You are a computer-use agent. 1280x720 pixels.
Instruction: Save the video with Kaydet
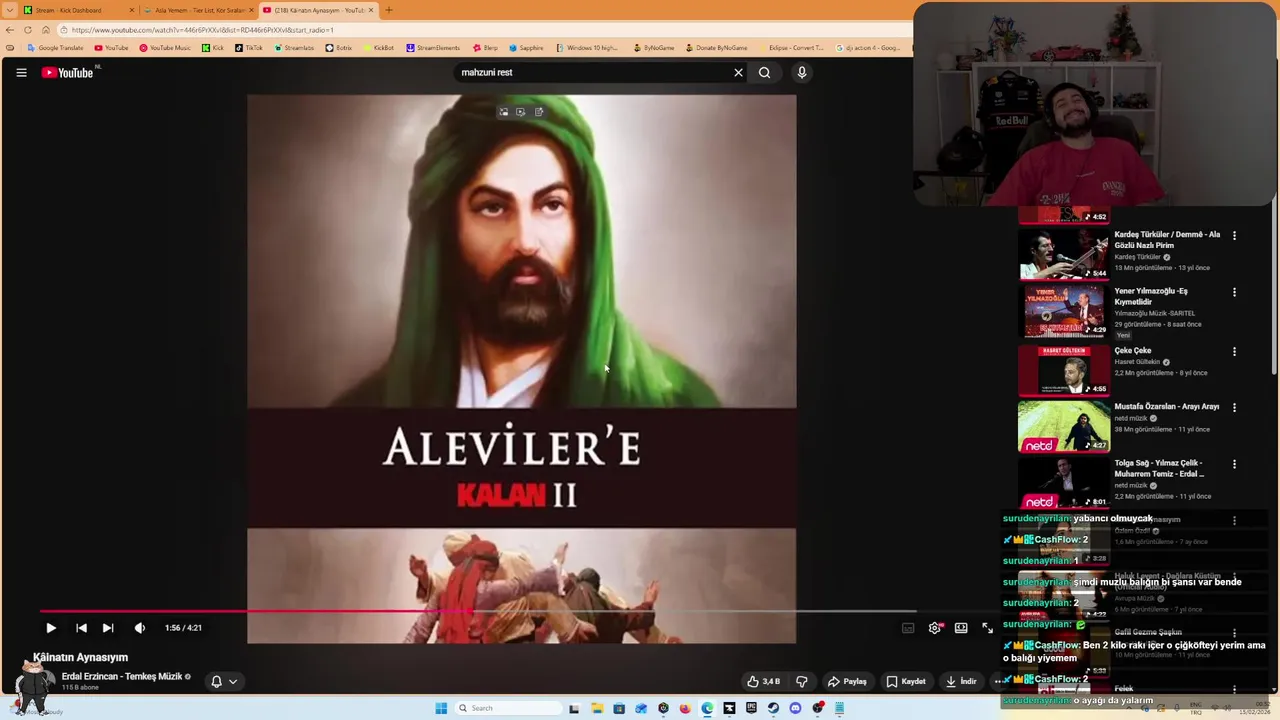907,682
